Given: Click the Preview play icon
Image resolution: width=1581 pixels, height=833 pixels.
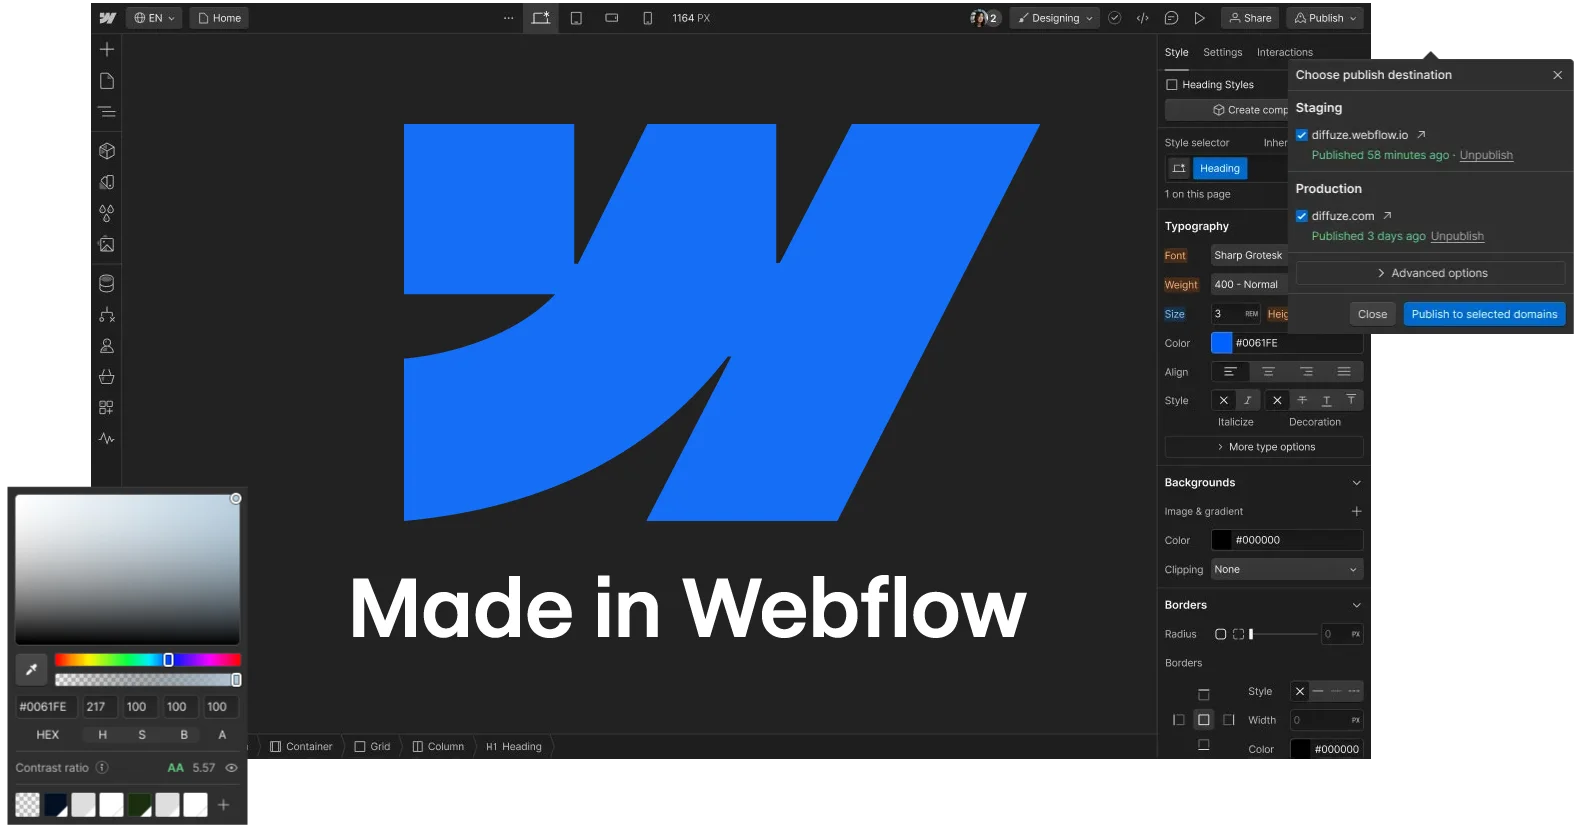Looking at the screenshot, I should click(1199, 18).
